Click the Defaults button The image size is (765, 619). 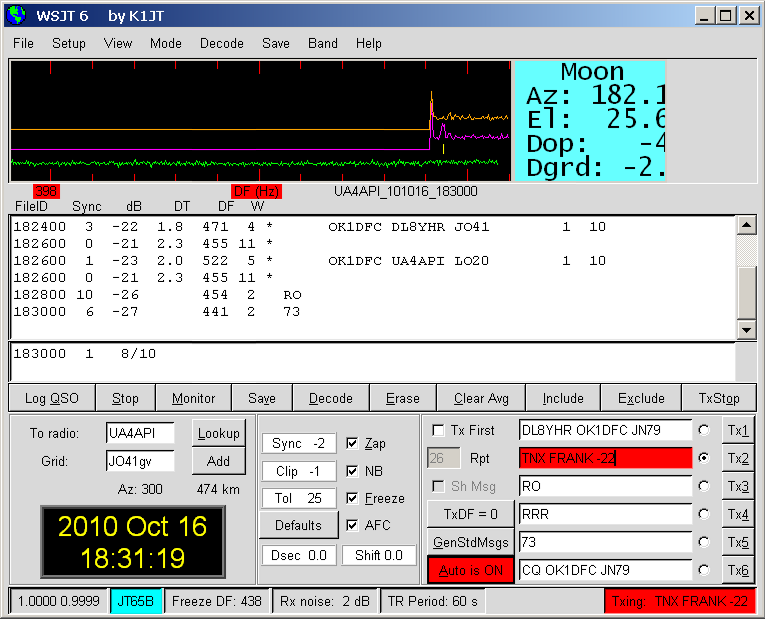click(x=298, y=525)
